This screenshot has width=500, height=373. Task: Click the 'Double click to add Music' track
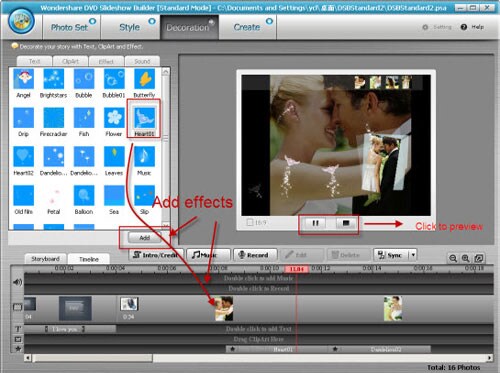tap(259, 278)
